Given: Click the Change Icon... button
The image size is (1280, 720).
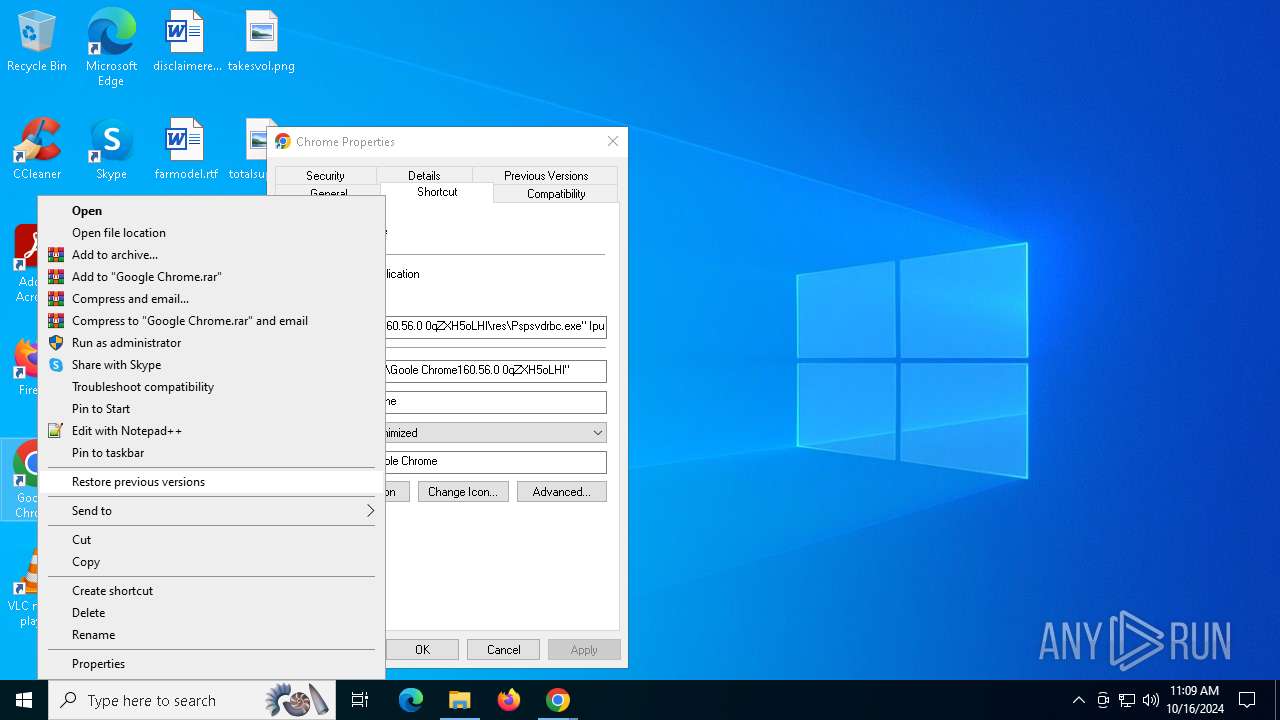Looking at the screenshot, I should (463, 492).
